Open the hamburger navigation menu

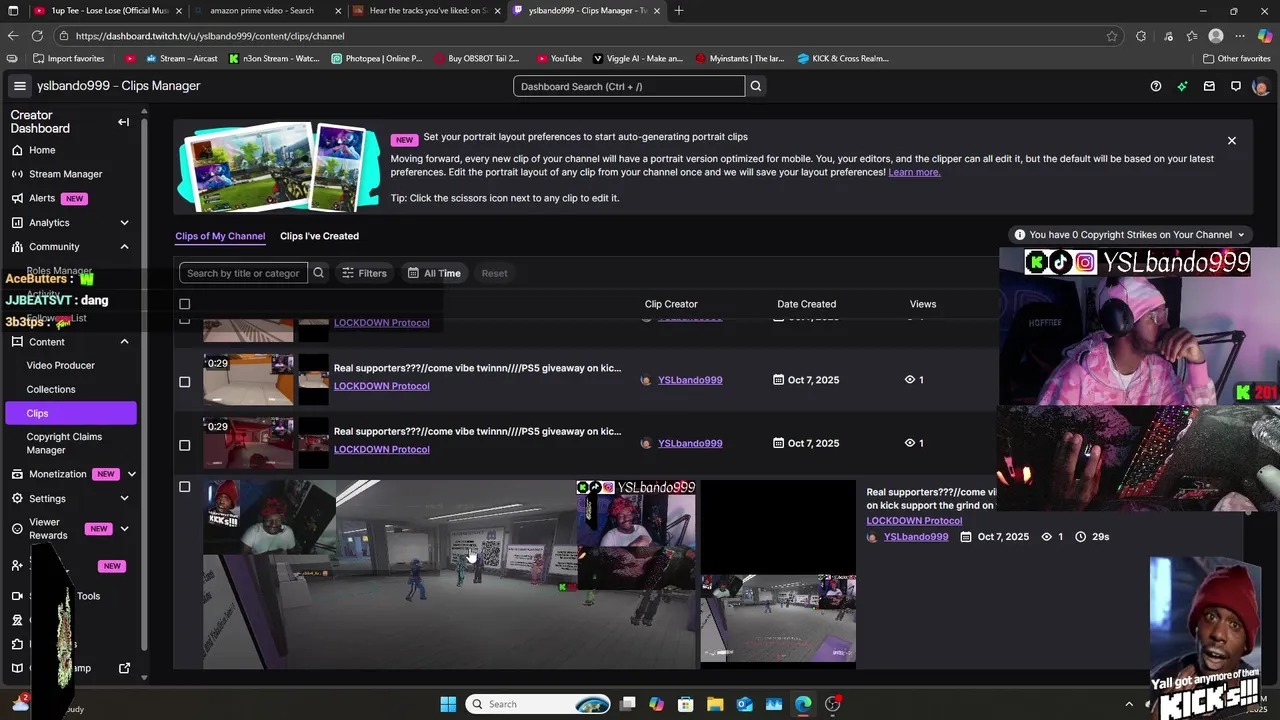coord(19,86)
